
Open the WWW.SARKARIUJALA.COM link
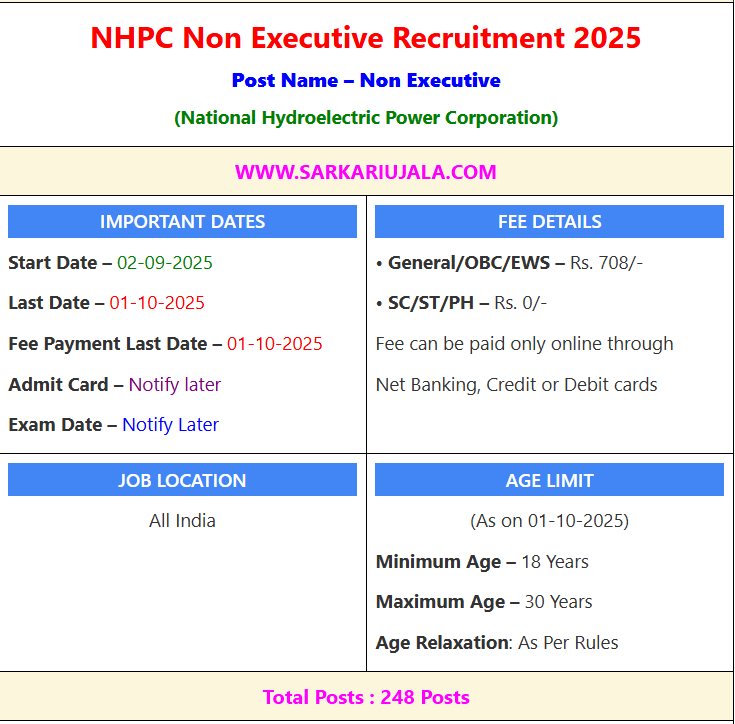pos(366,172)
